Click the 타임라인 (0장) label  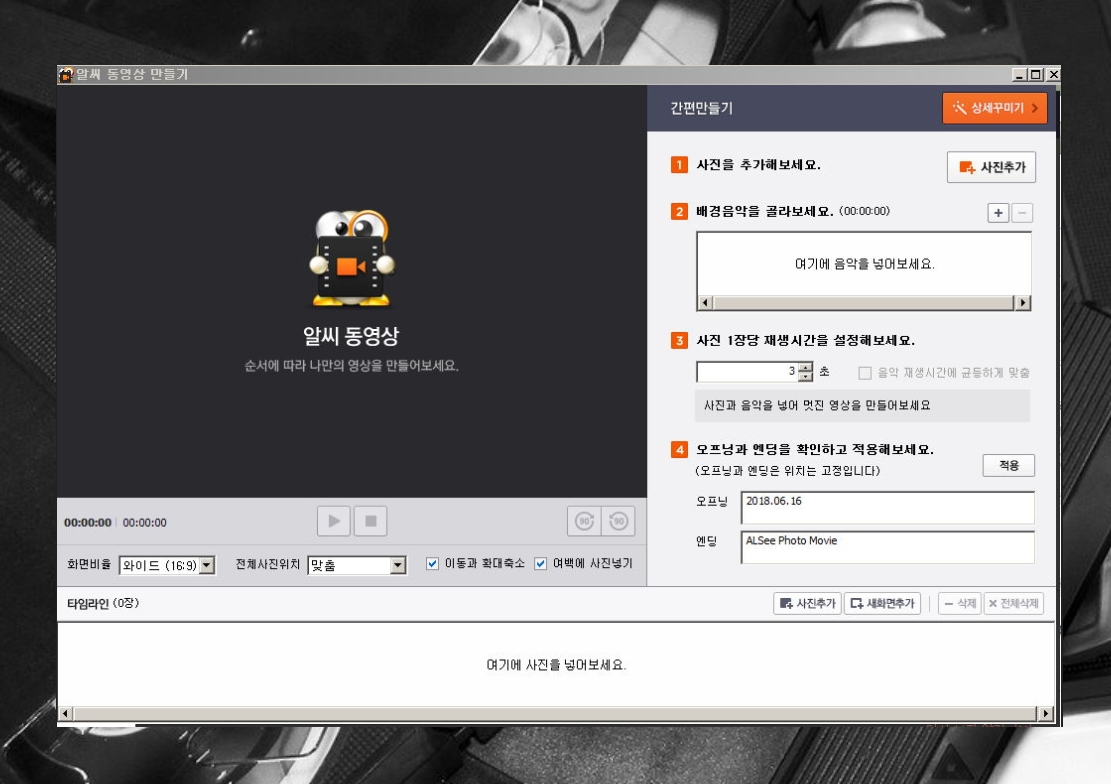tap(103, 603)
